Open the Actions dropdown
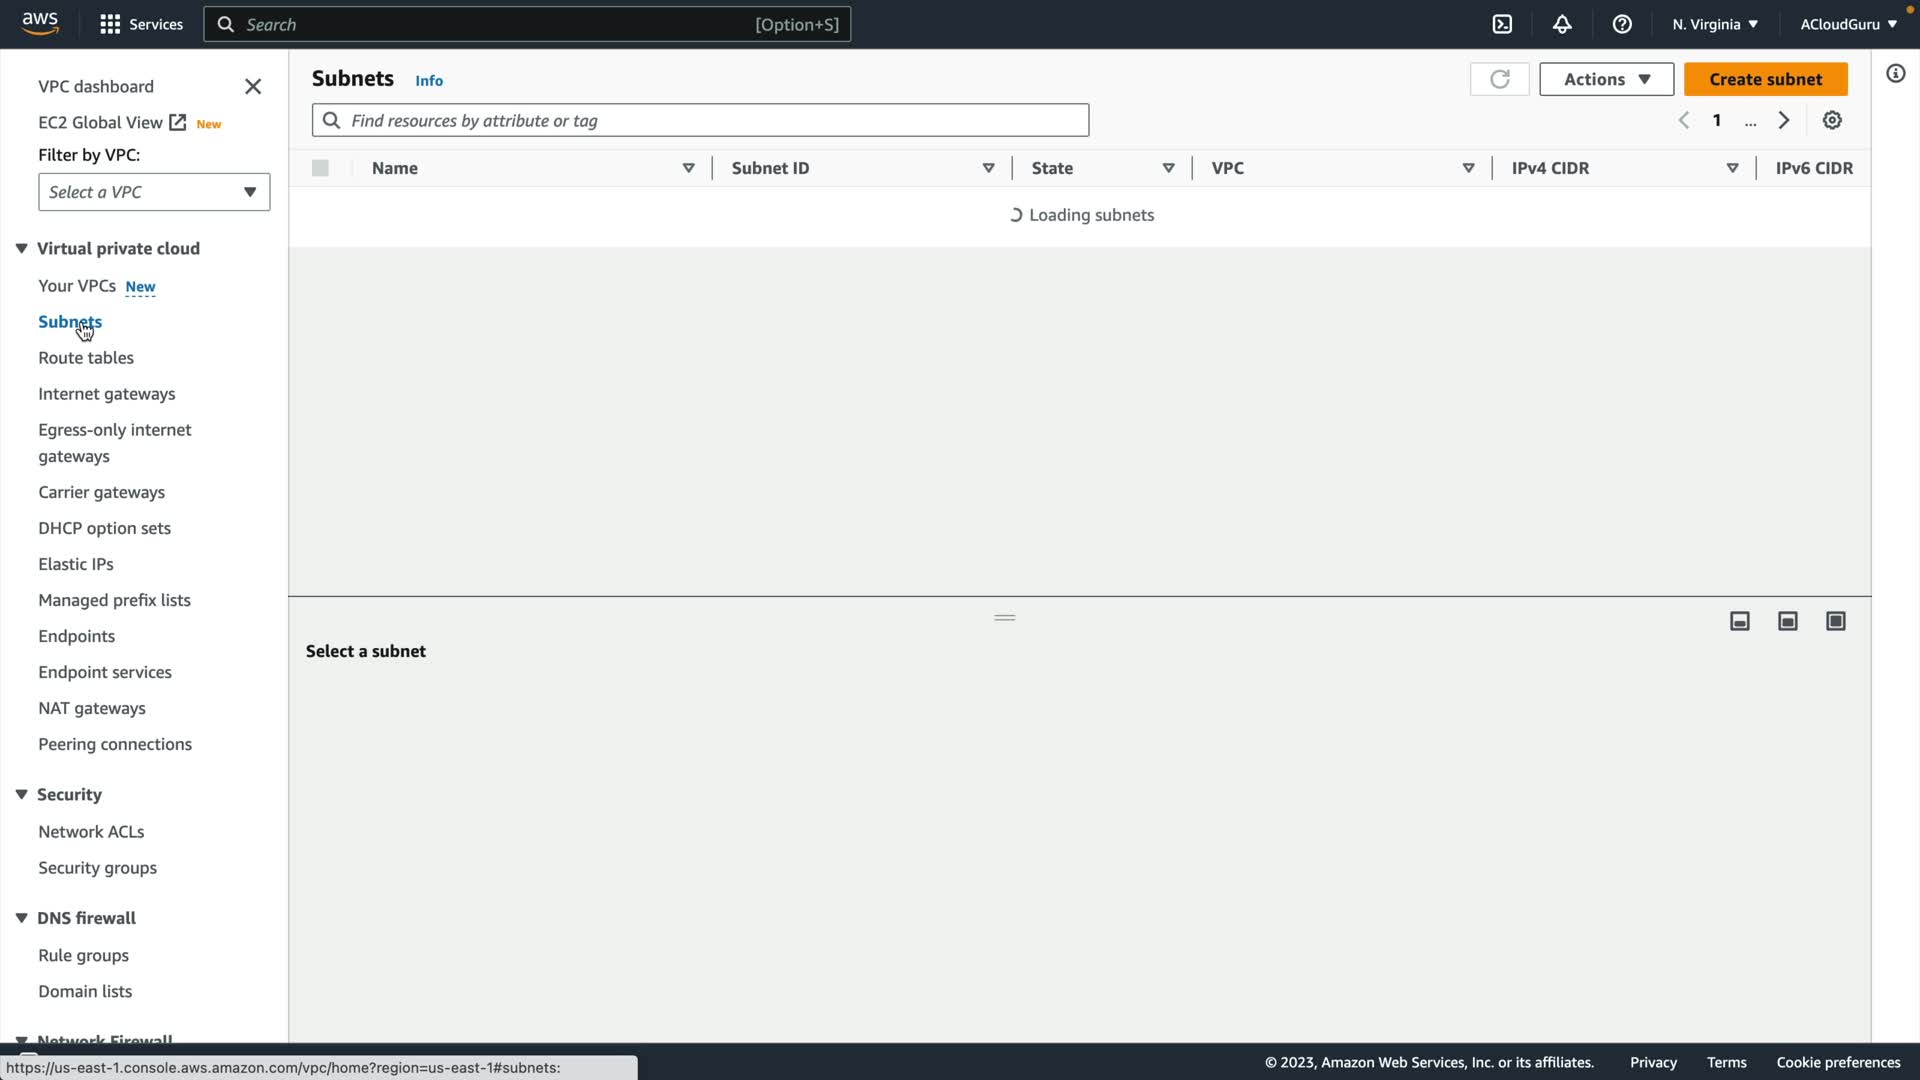Viewport: 1920px width, 1080px height. (1606, 79)
